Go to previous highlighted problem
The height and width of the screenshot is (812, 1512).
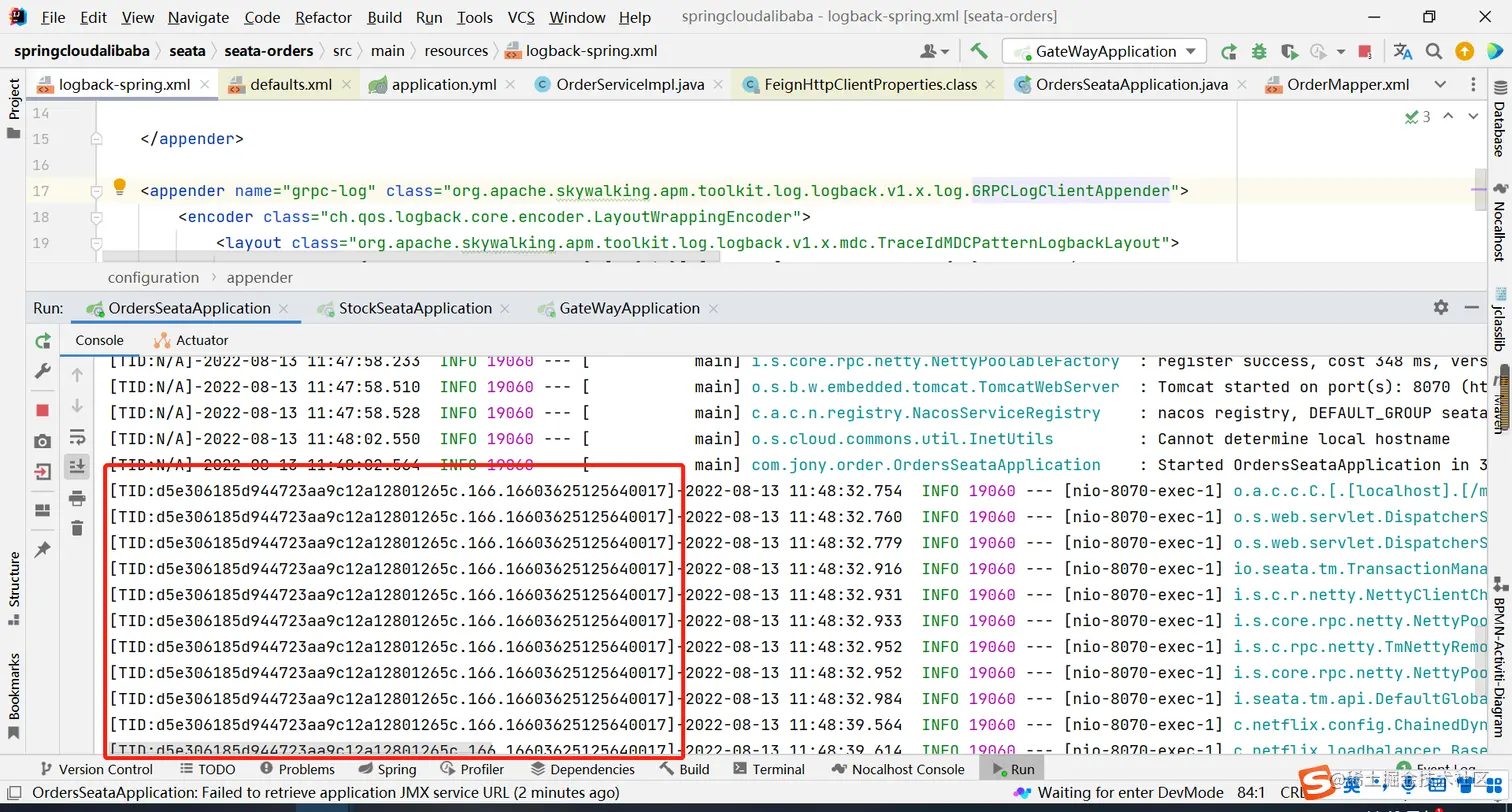click(x=1447, y=117)
